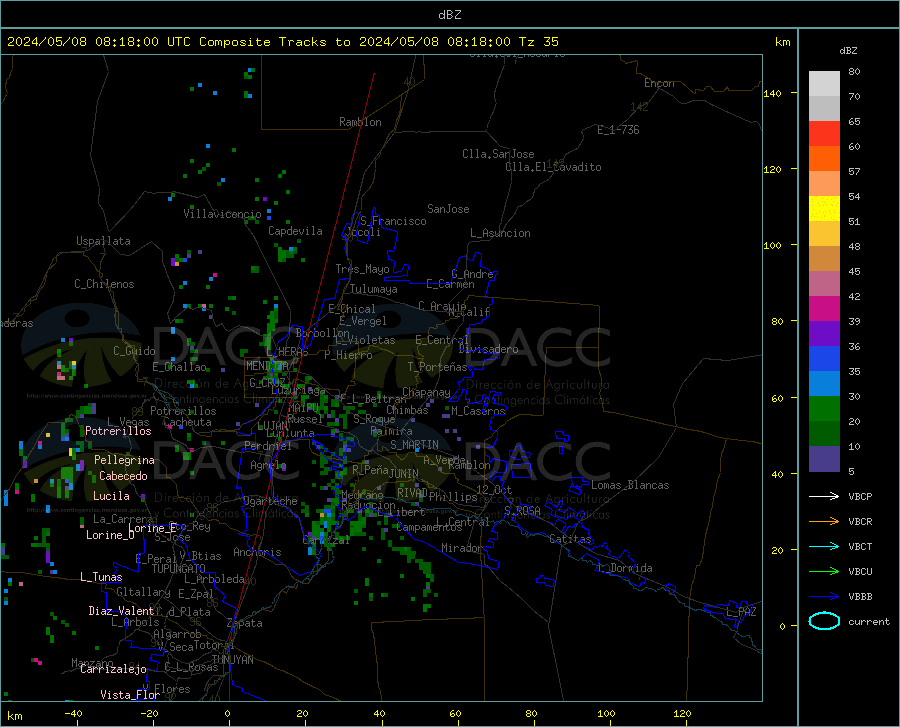Viewport: 900px width, 727px height.
Task: Click the 'Potrerillos' white label
Action: click(x=118, y=431)
